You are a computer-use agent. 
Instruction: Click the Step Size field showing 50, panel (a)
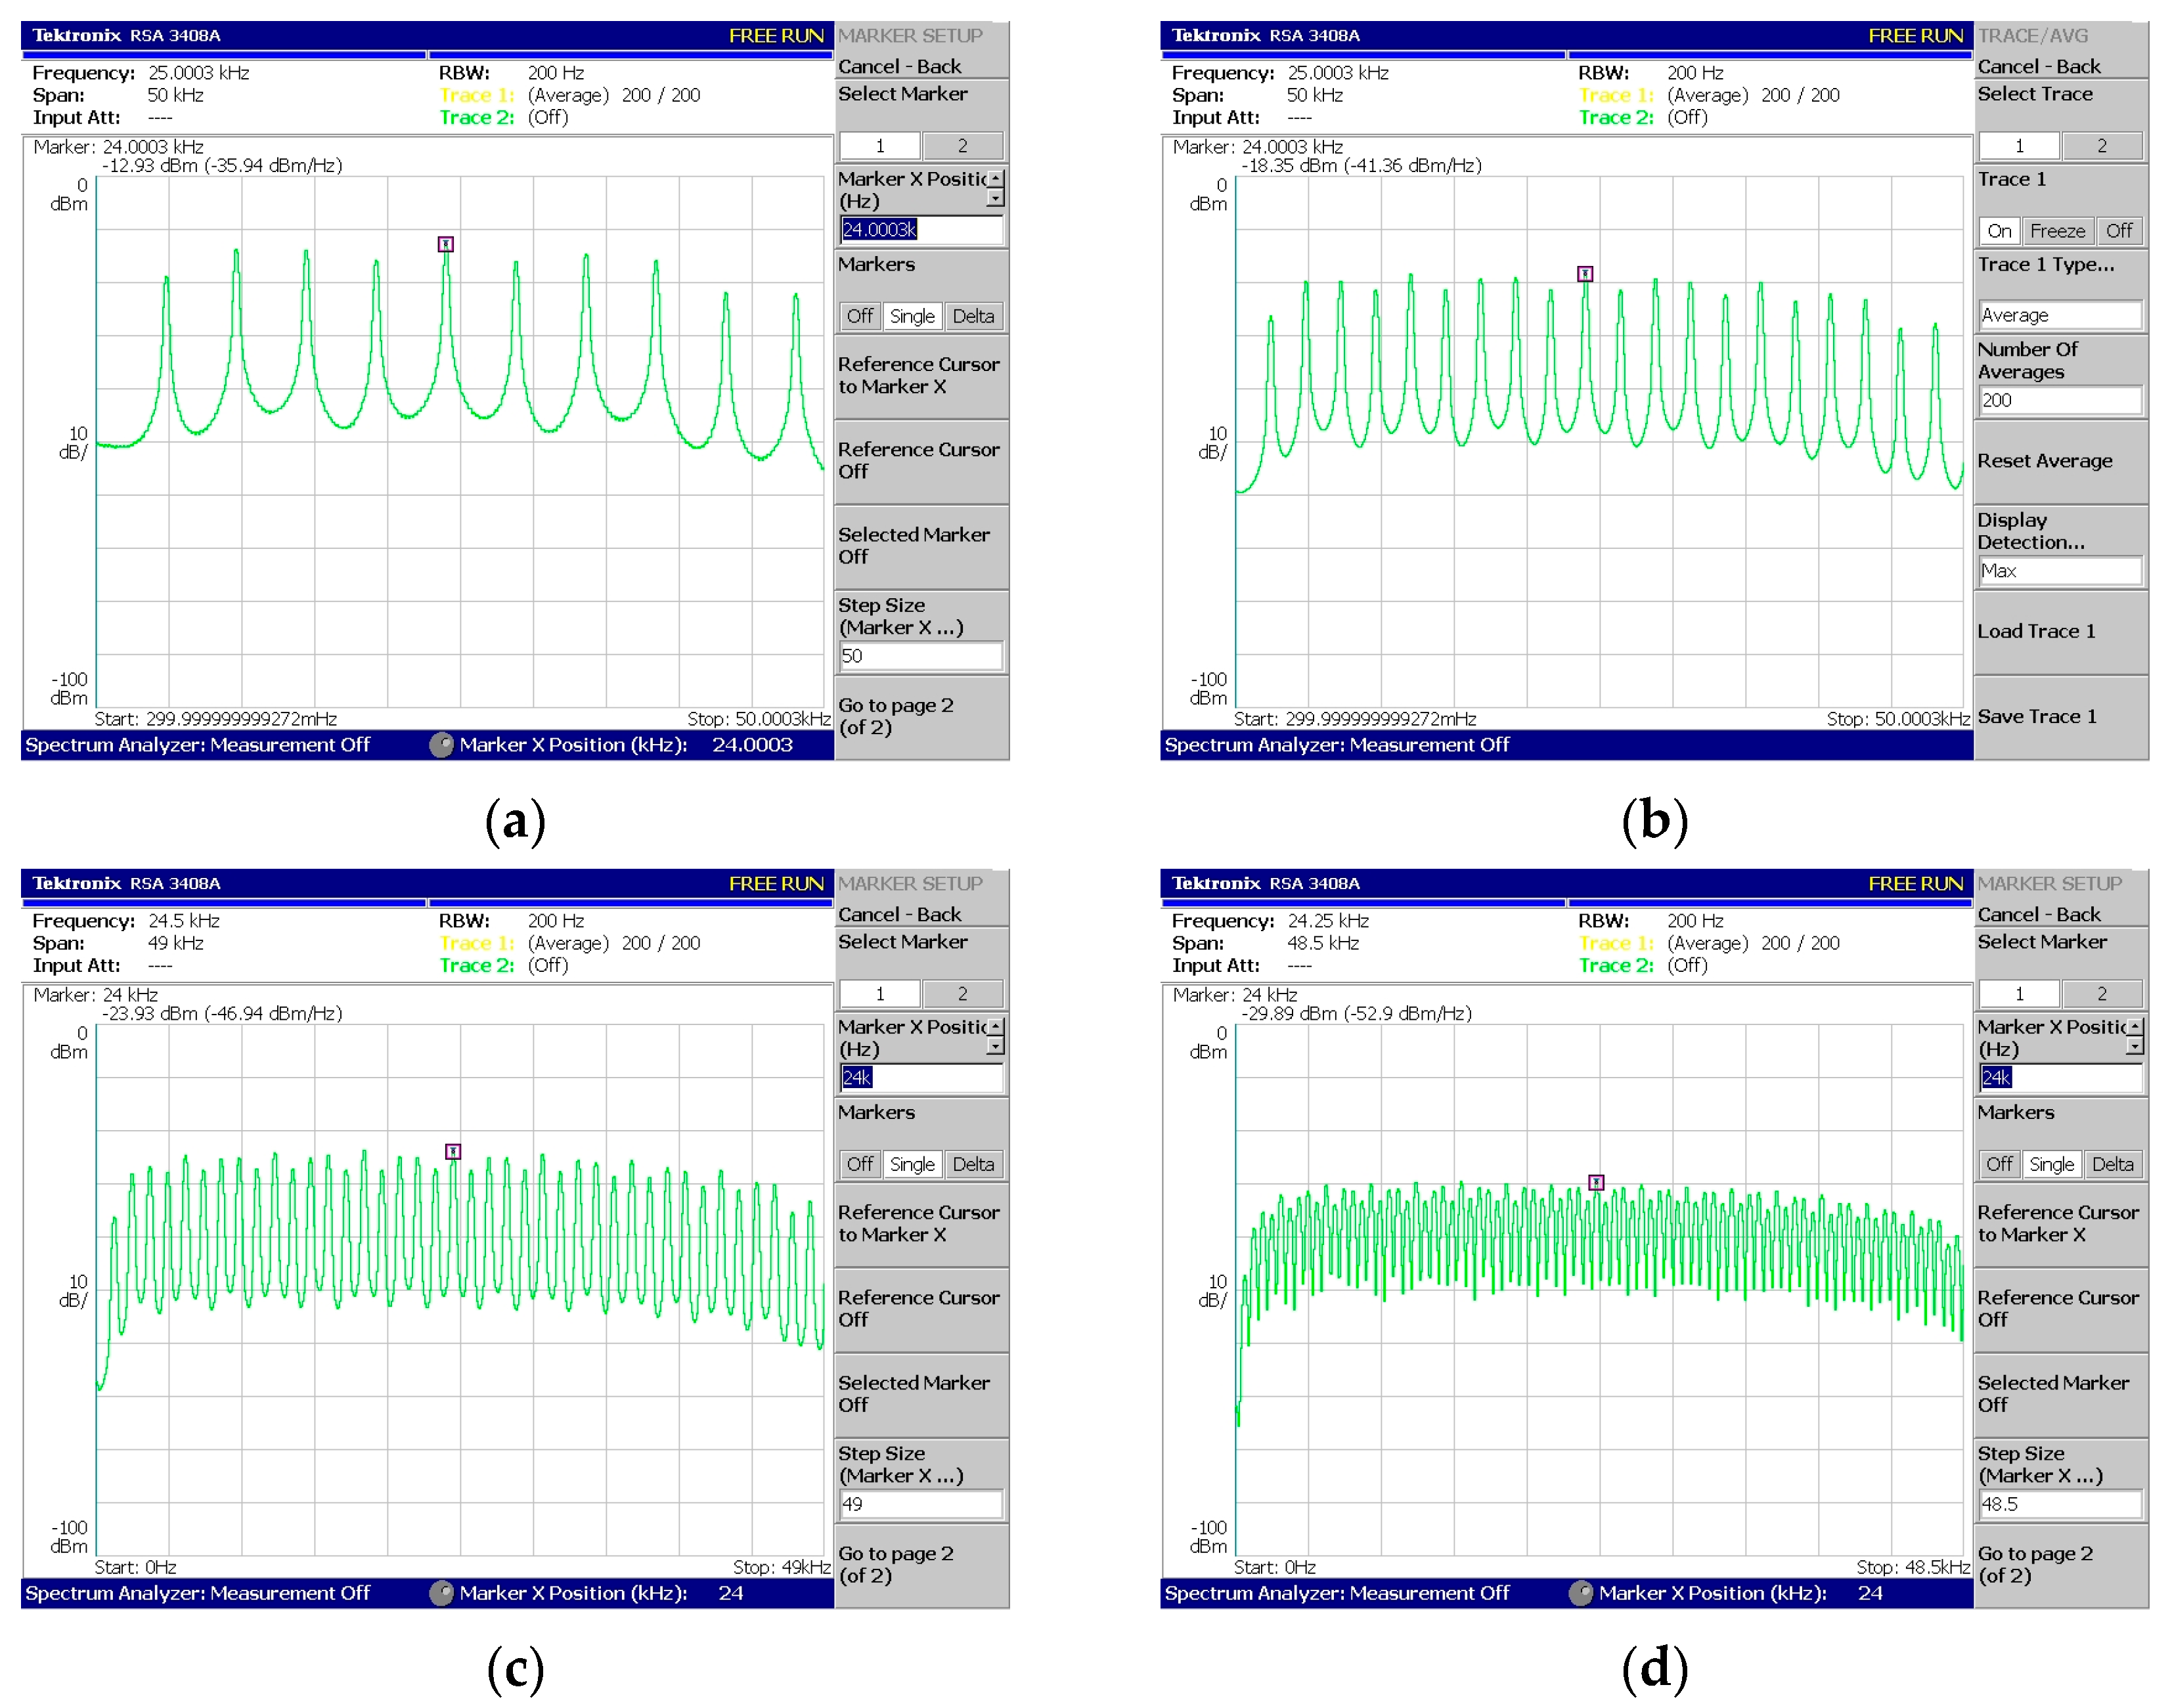tap(922, 656)
